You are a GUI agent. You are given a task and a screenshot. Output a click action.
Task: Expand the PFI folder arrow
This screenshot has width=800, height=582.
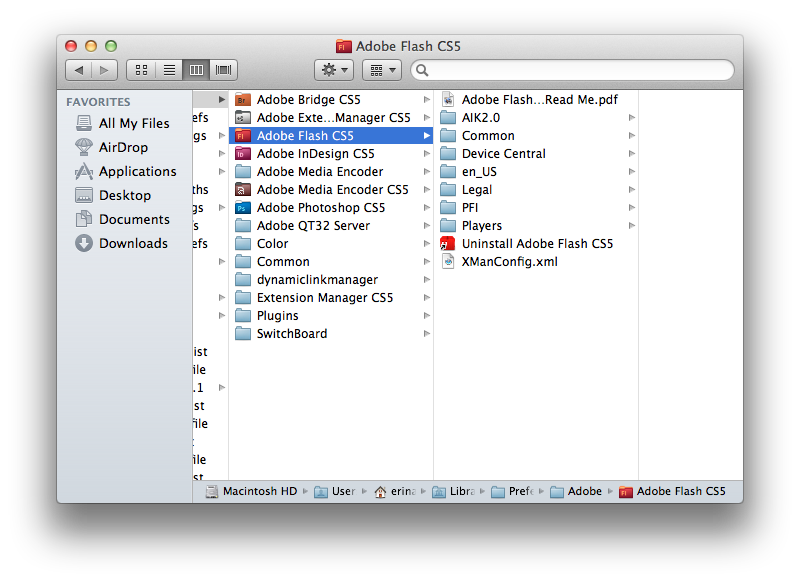pyautogui.click(x=632, y=208)
